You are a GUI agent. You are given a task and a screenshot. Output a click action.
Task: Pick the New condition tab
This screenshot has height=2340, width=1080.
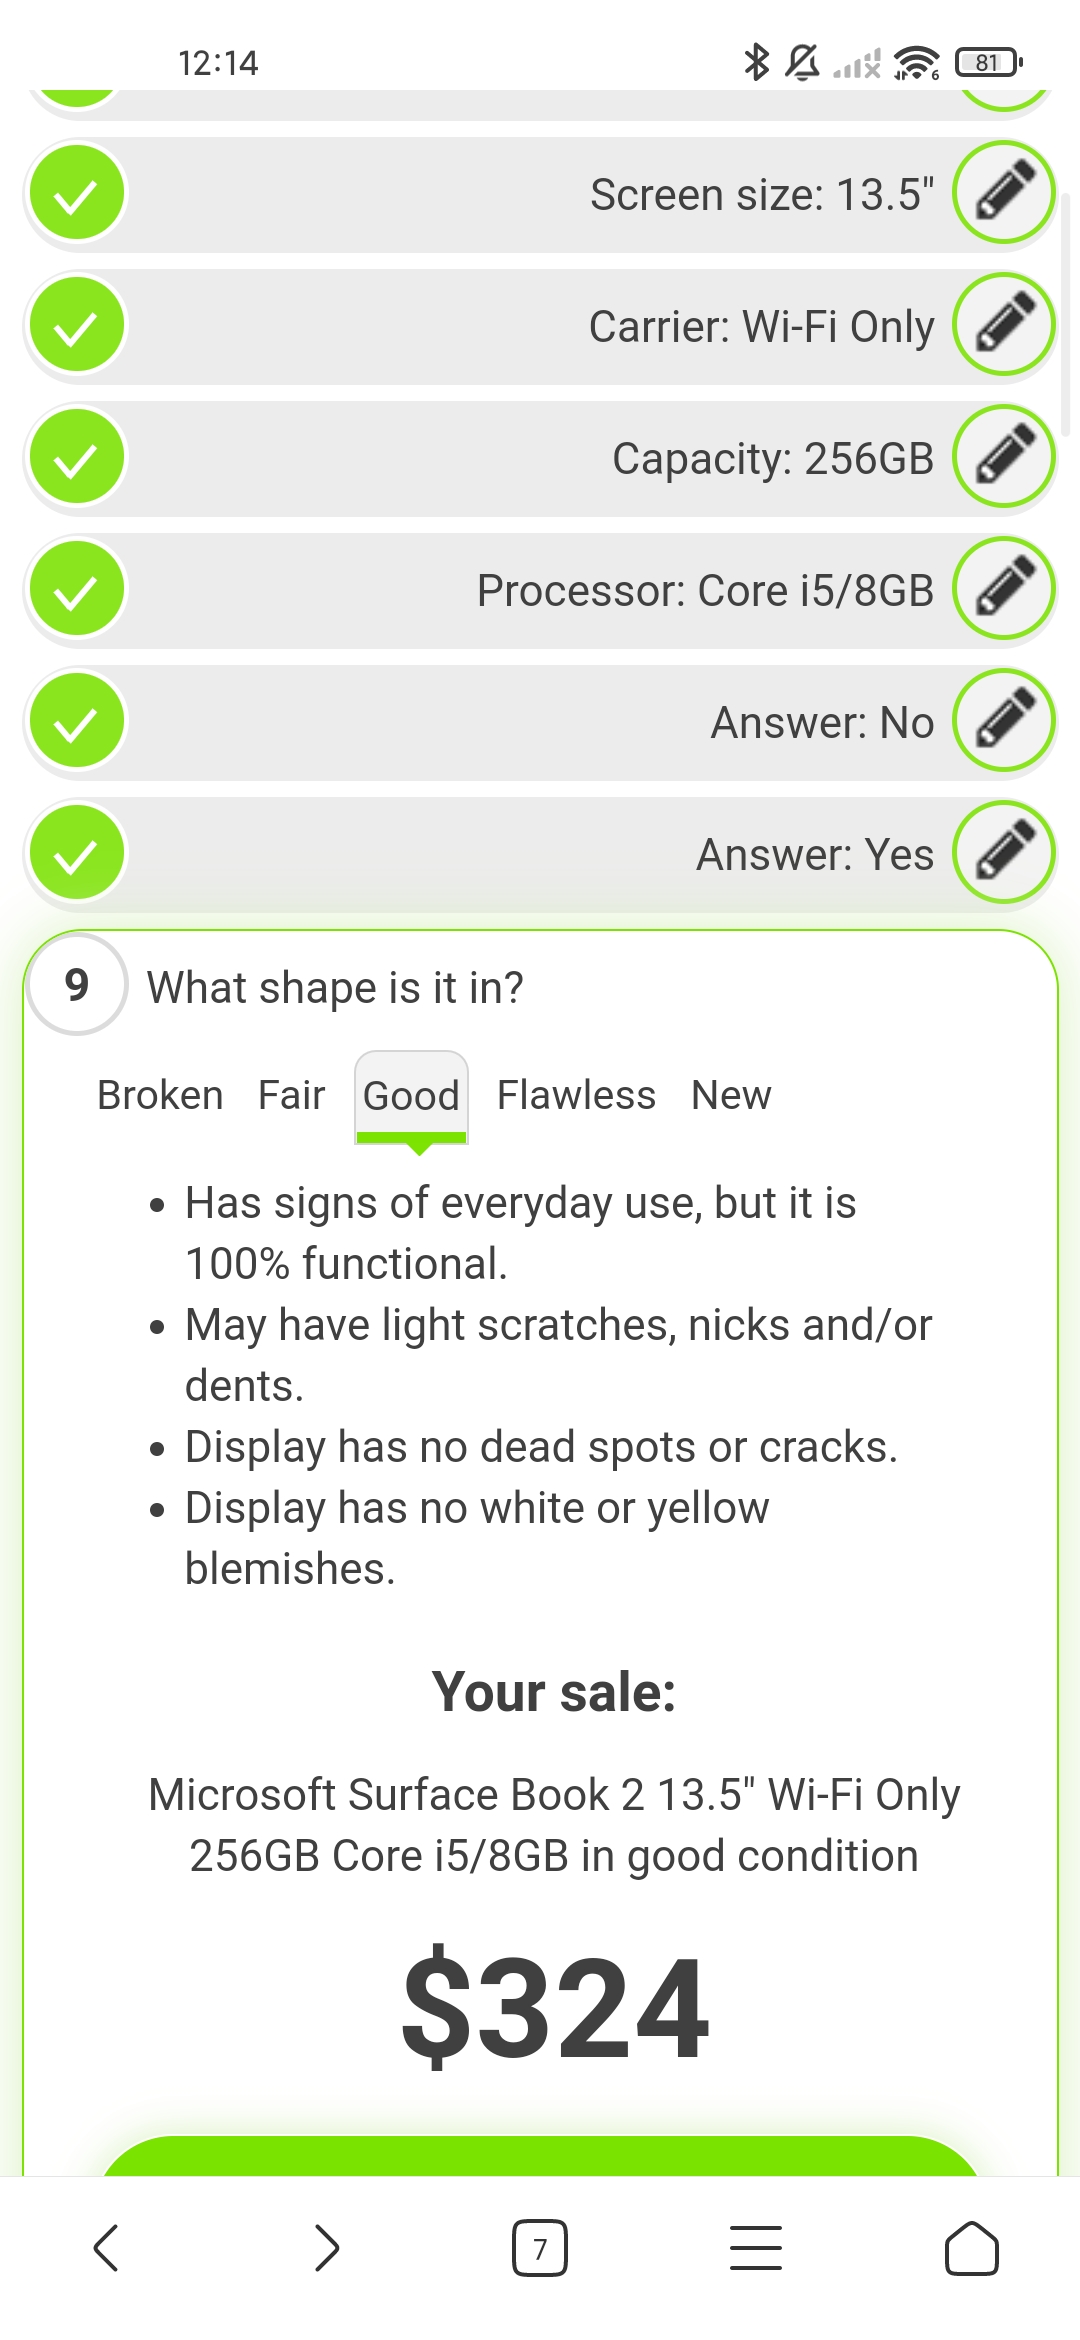pyautogui.click(x=731, y=1095)
